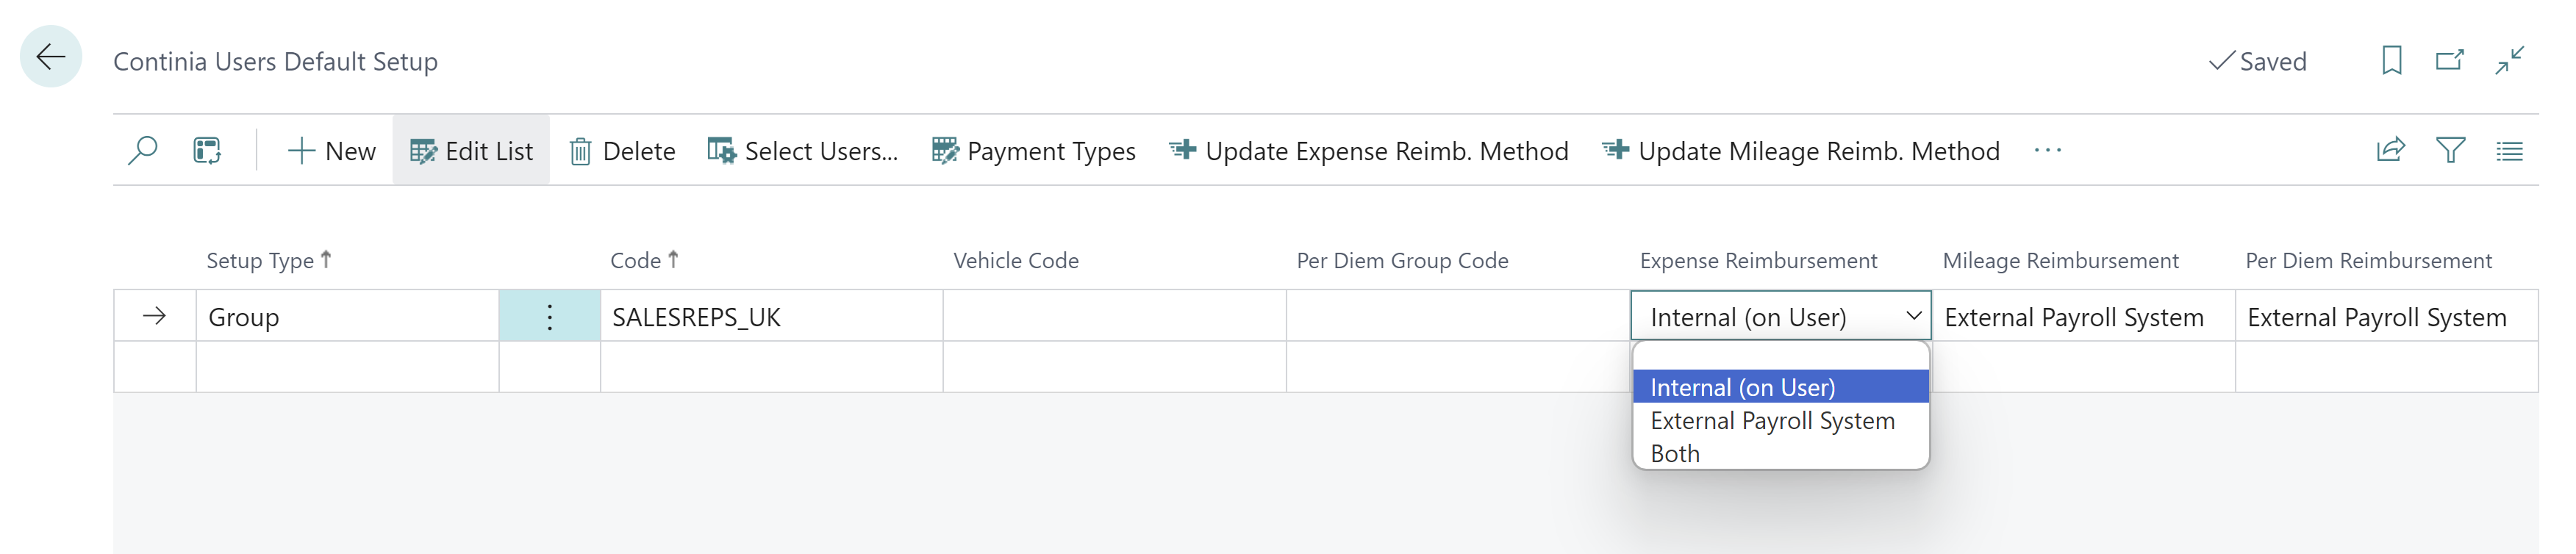Click the analysis mode icon beside search
Screen dimensions: 2576x554
[x=207, y=151]
